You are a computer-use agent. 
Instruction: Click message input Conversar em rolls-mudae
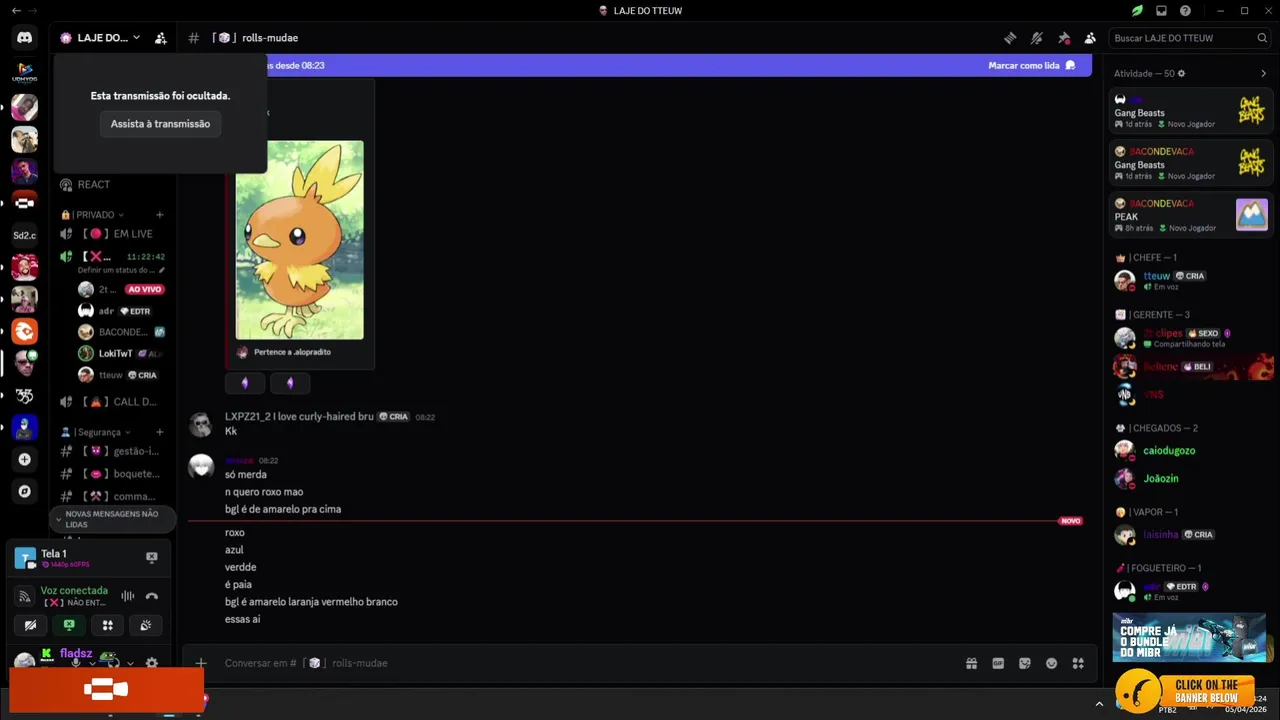(580, 663)
